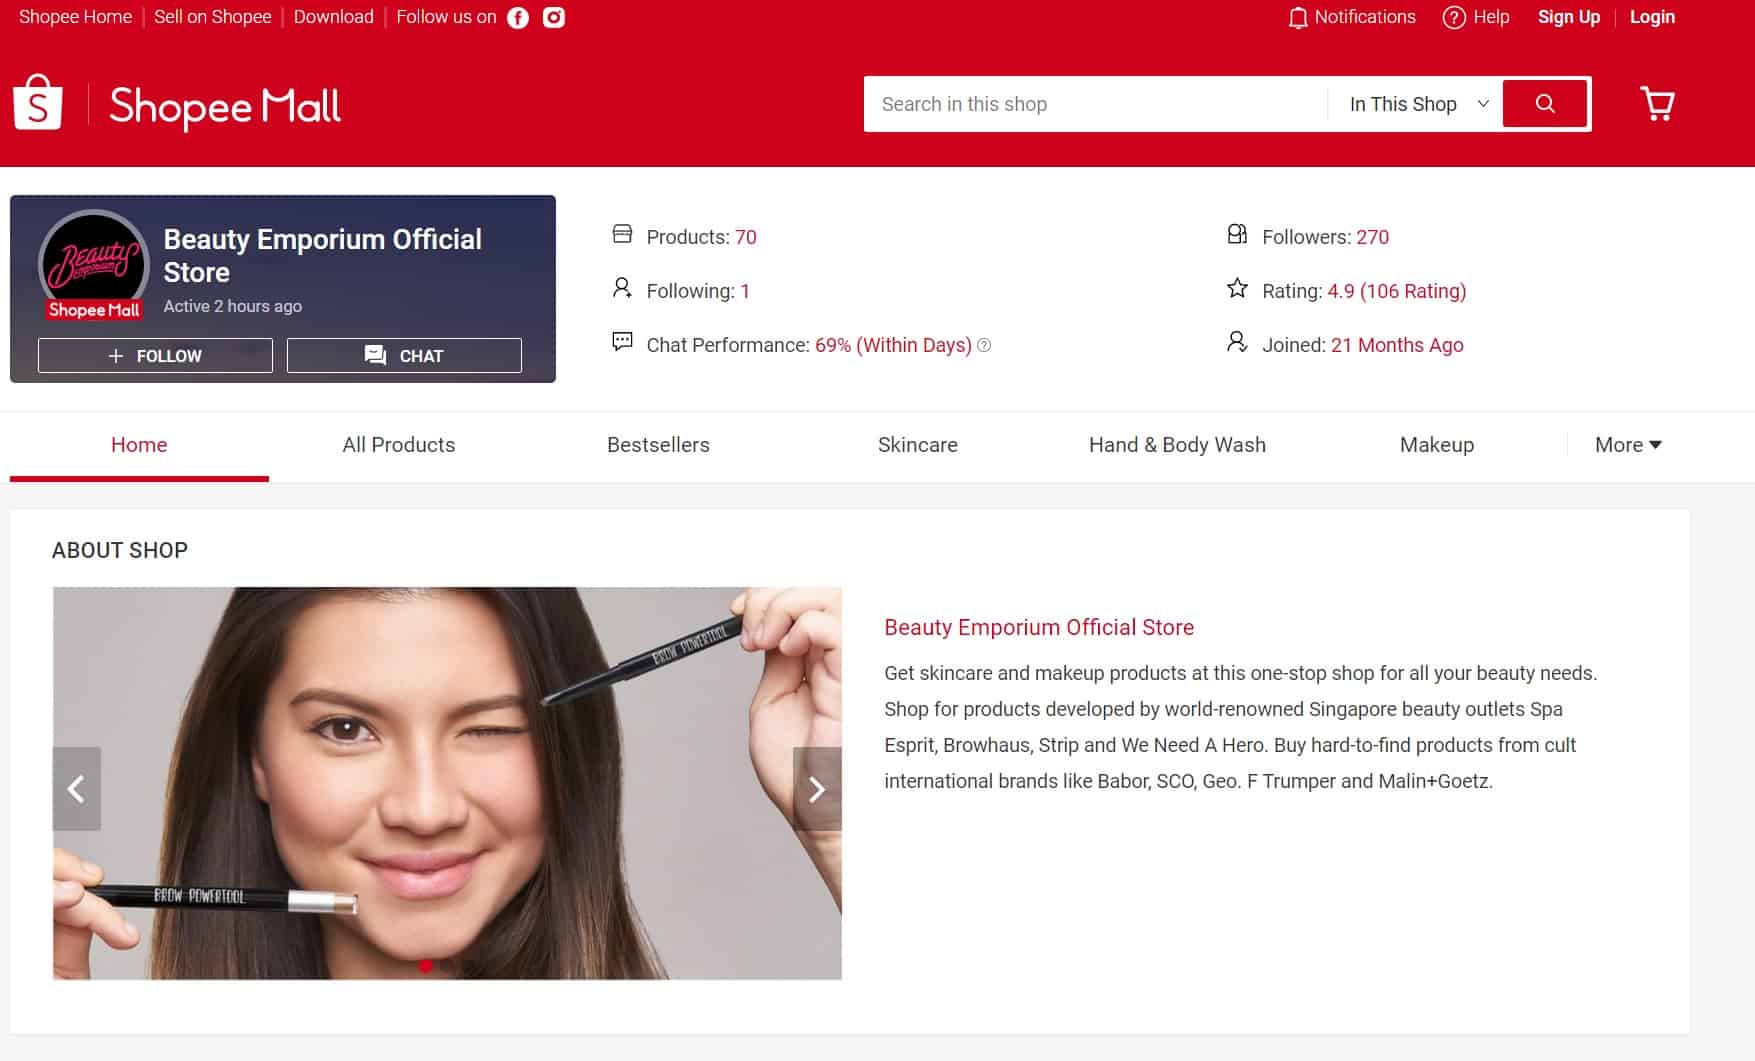Click the Following count 1
1755x1061 pixels.
[x=745, y=291]
